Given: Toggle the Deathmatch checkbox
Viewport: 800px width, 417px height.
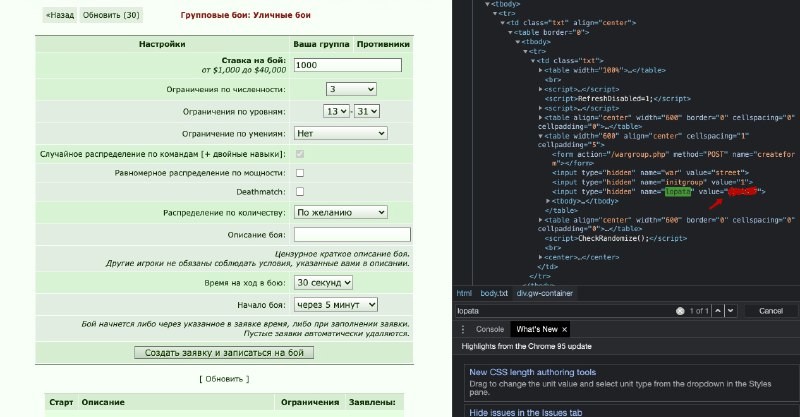Looking at the screenshot, I should click(x=300, y=192).
